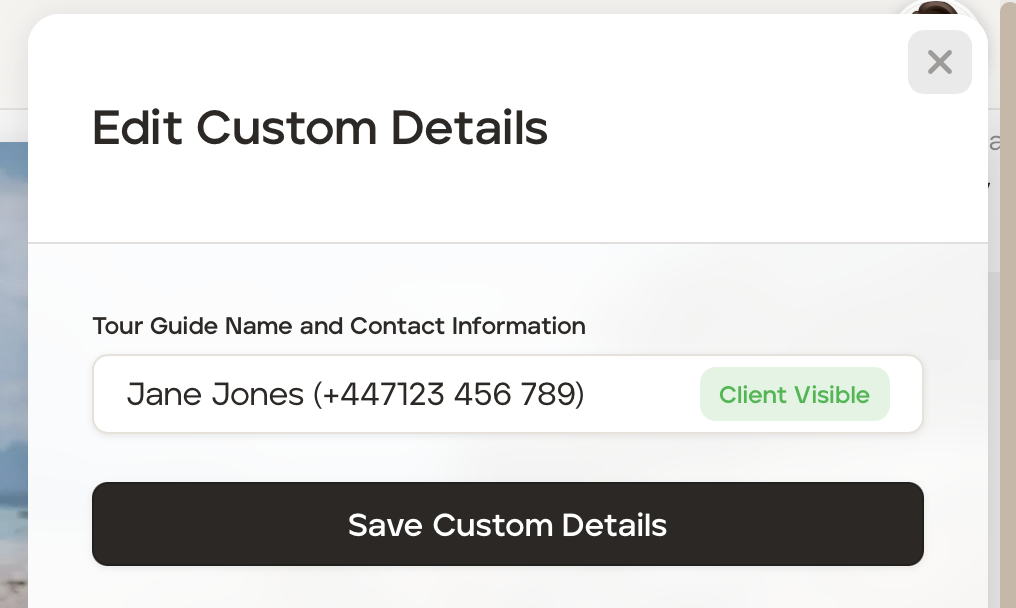Click the word "Edit" in dialog title
Screen dimensions: 1016x608
pos(137,129)
